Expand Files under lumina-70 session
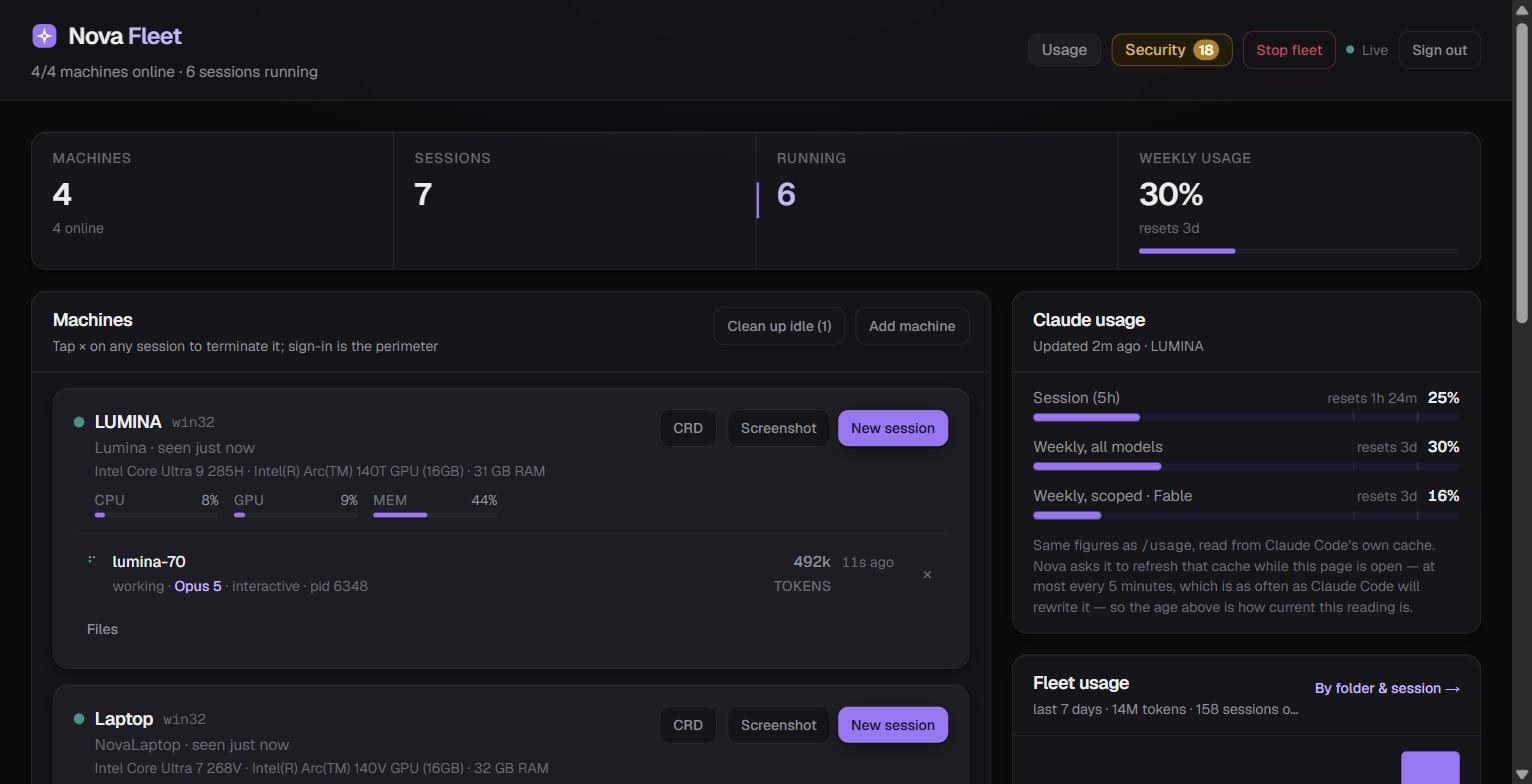The height and width of the screenshot is (784, 1532). (102, 629)
